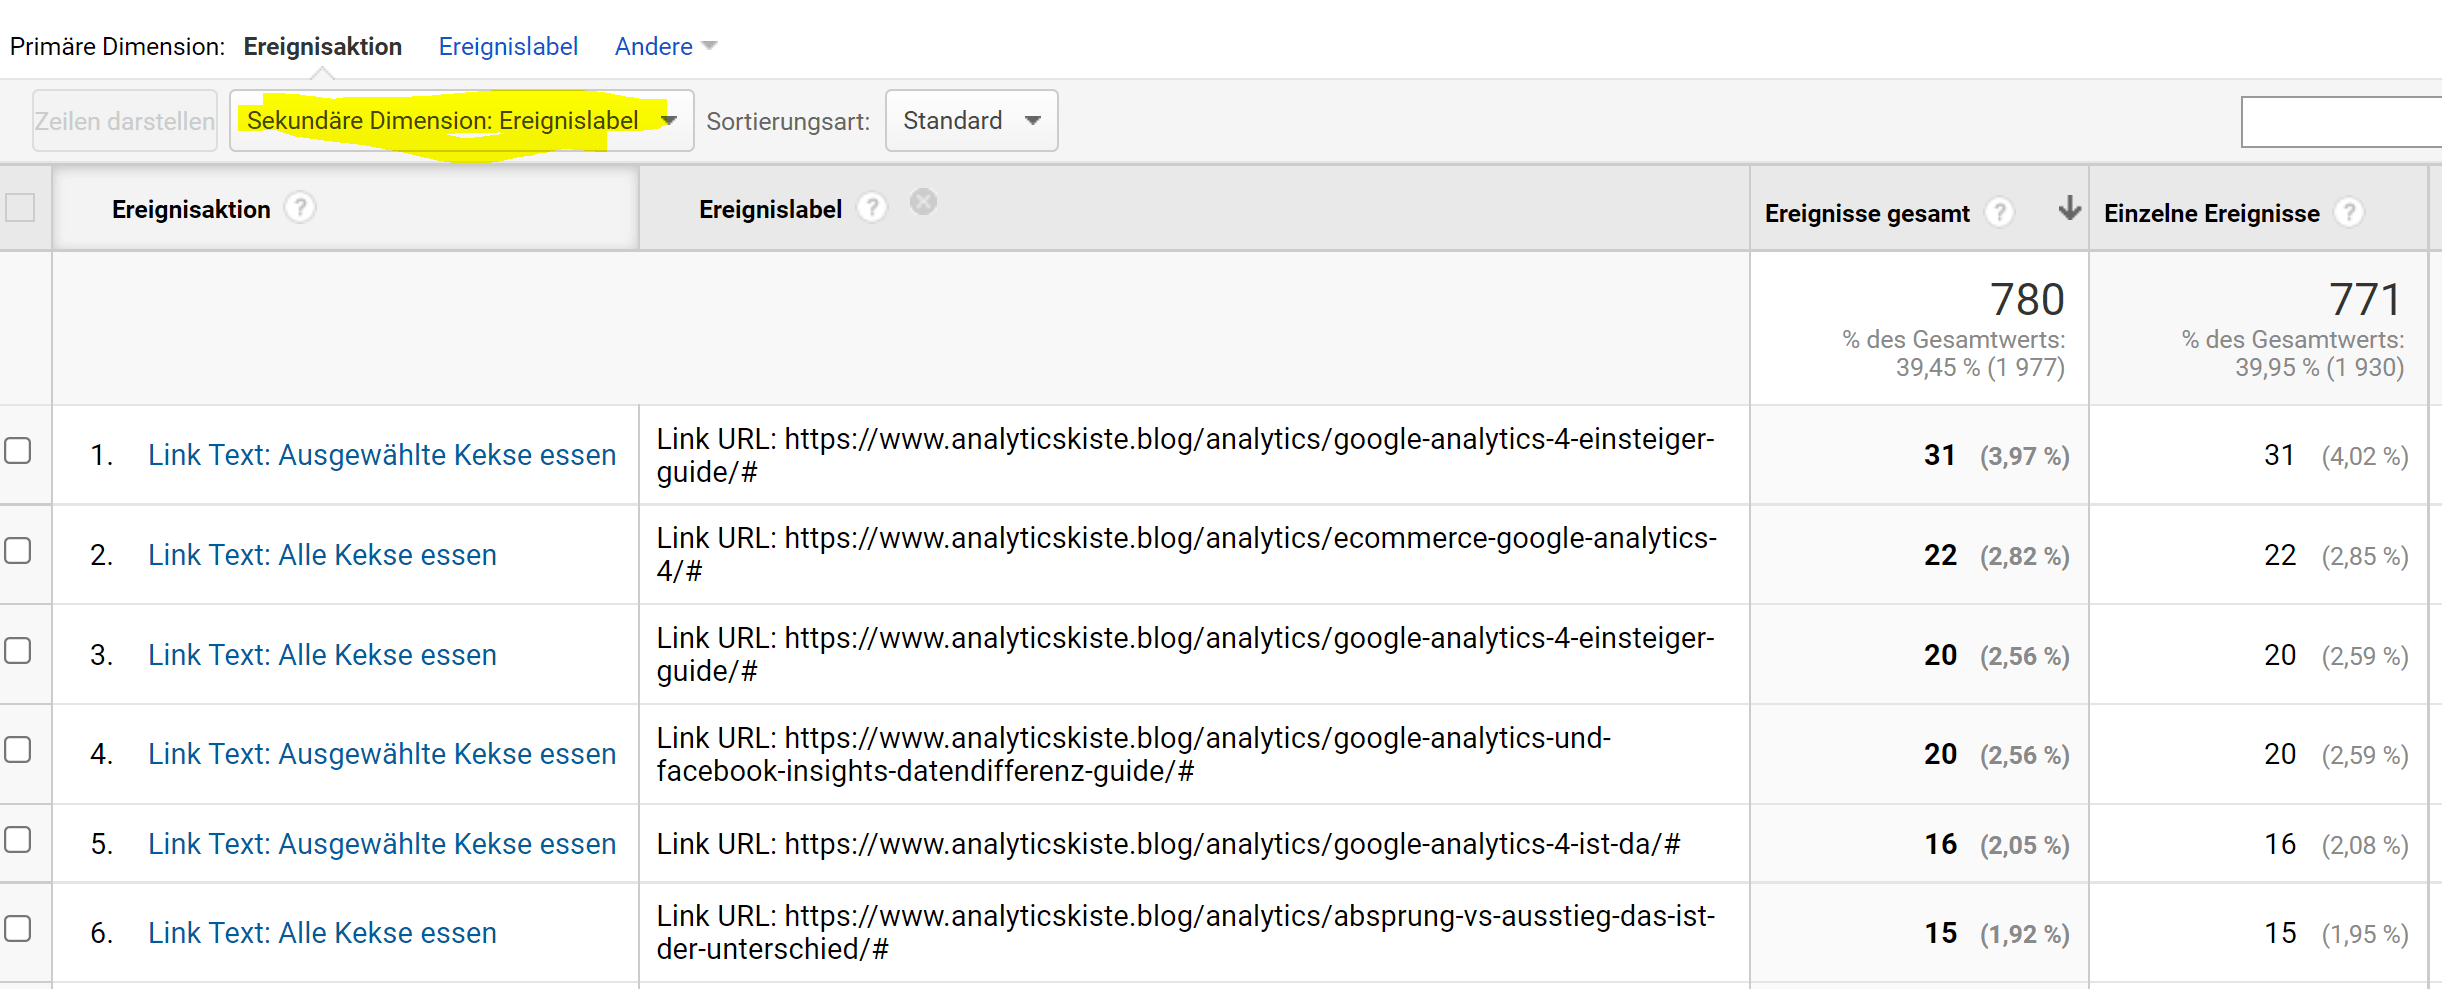The image size is (2442, 989).
Task: Click the Zeilen darstellen button
Action: tap(124, 120)
